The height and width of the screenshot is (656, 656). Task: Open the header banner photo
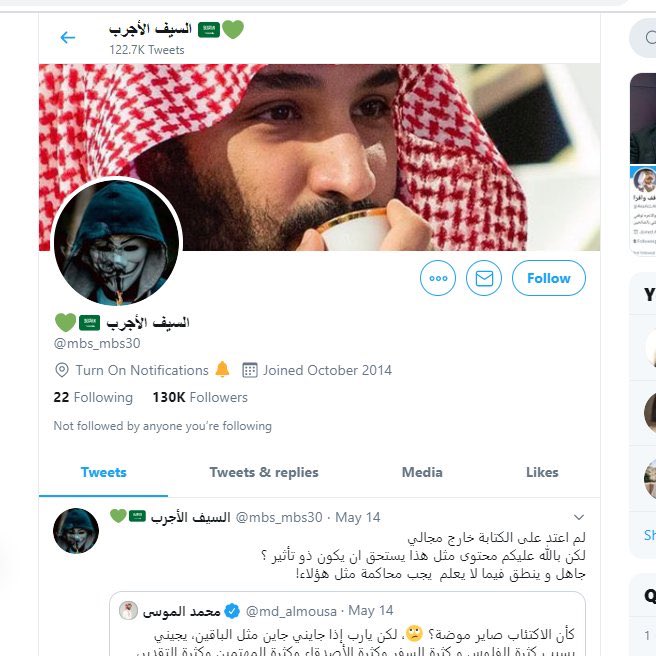click(319, 157)
